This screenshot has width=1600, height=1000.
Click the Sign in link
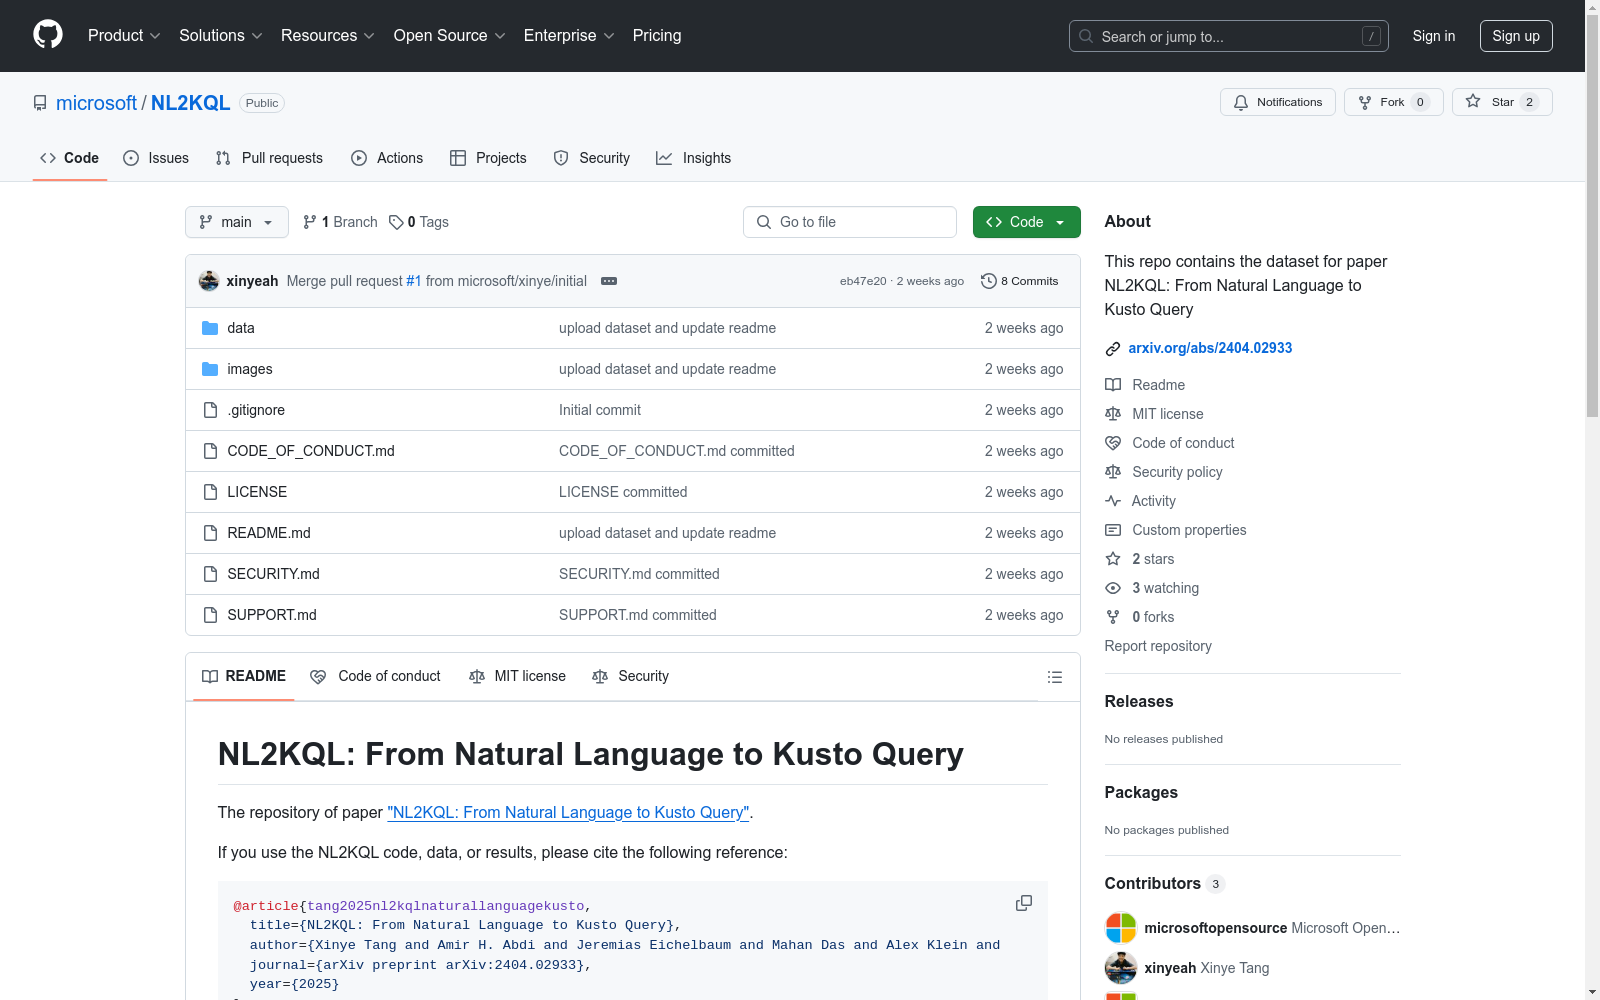click(x=1434, y=36)
